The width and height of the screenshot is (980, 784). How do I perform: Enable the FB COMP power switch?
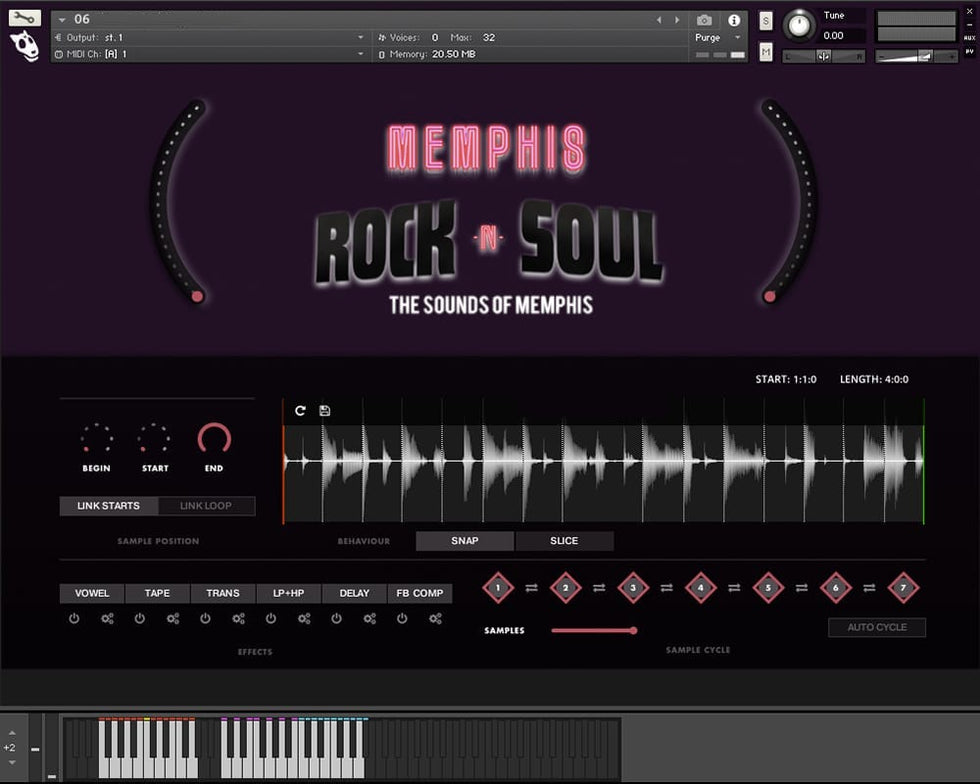pyautogui.click(x=402, y=619)
